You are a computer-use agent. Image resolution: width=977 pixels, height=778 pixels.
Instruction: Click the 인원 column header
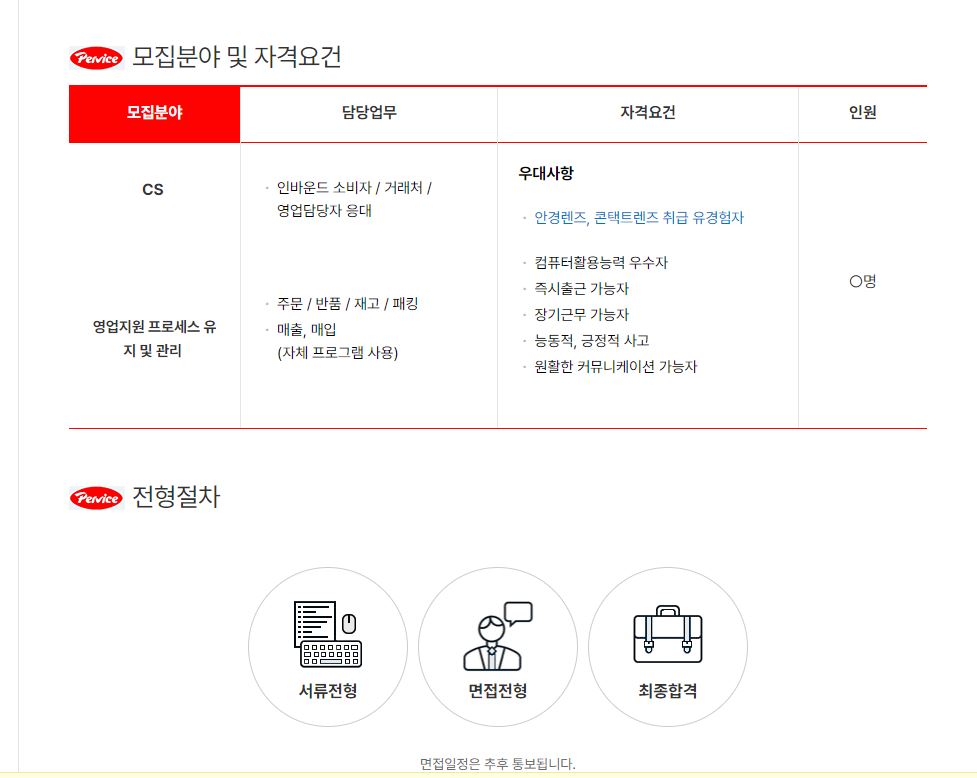[862, 113]
